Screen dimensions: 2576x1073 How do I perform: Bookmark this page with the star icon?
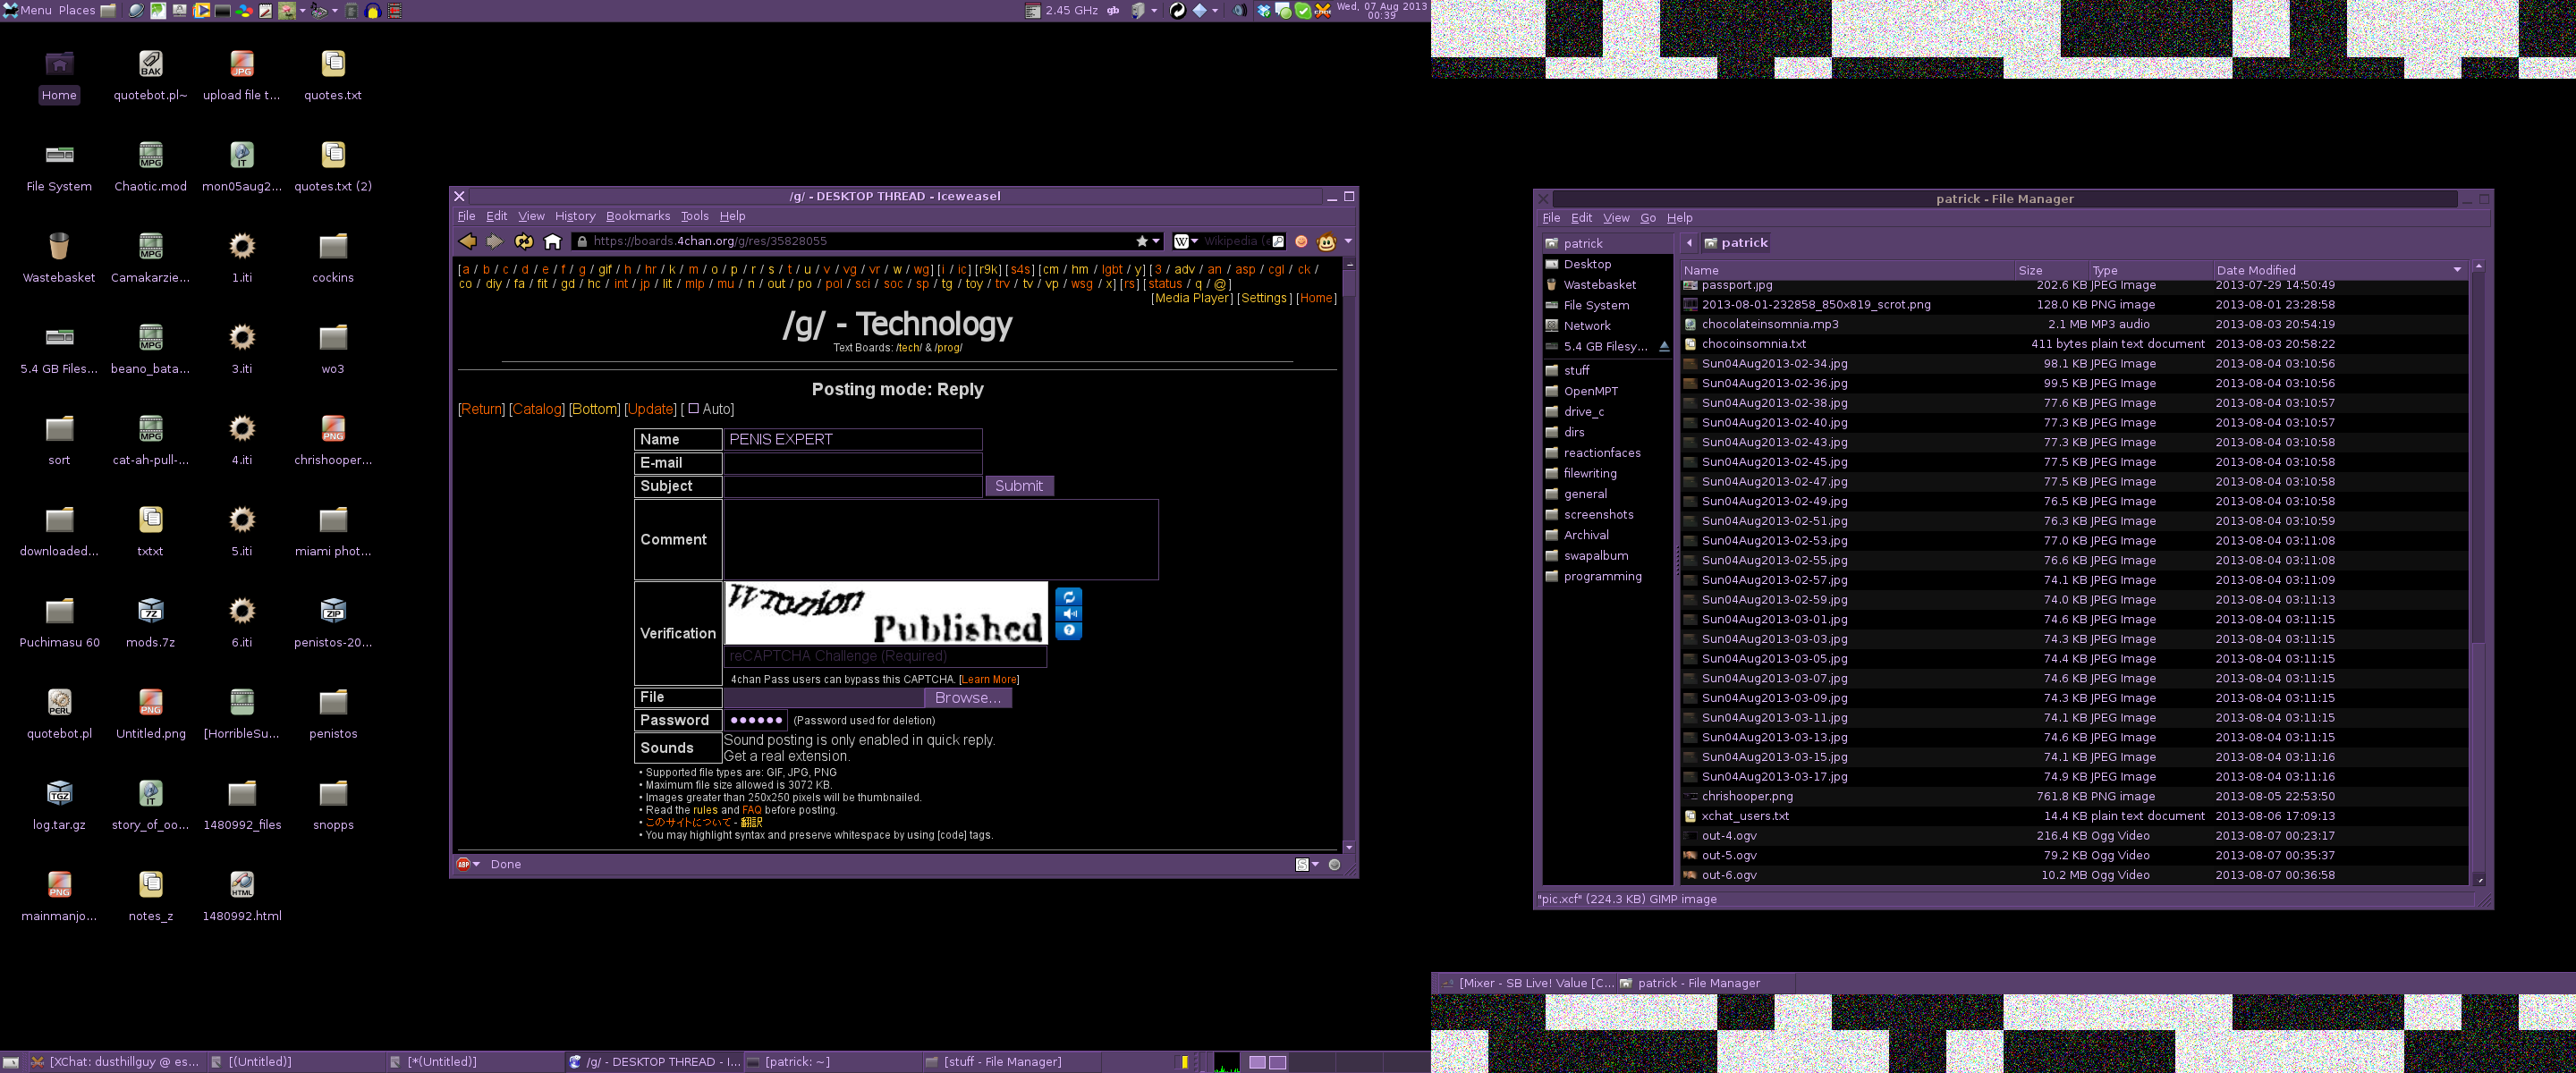1141,241
